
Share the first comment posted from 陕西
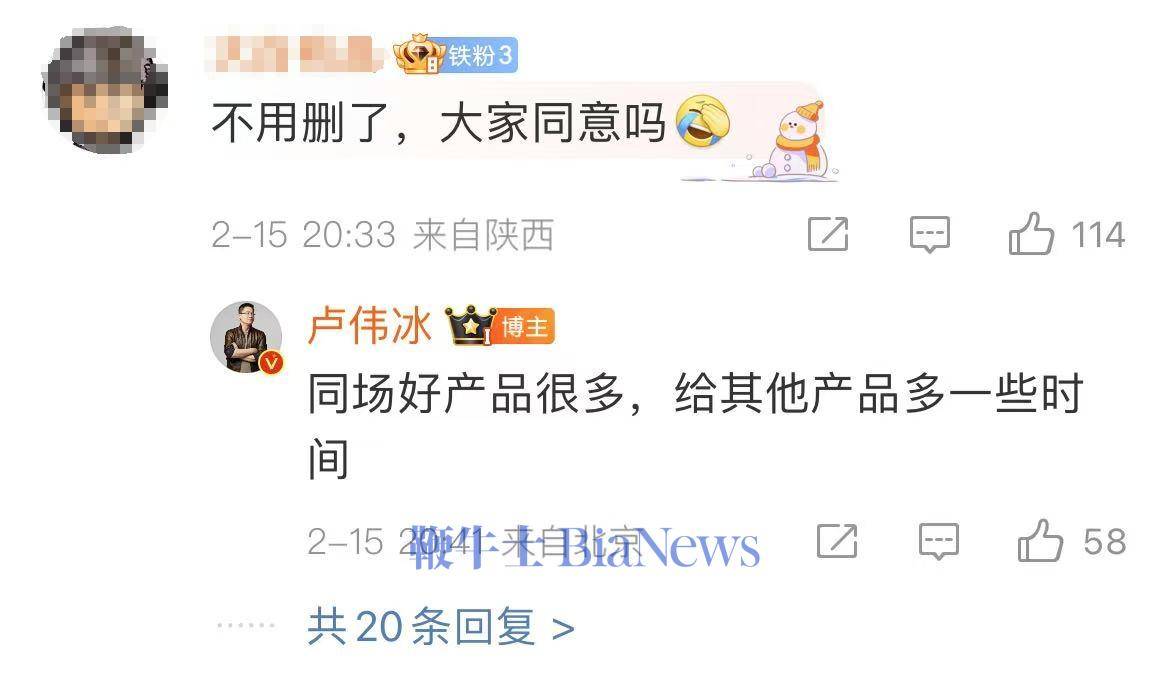[828, 234]
